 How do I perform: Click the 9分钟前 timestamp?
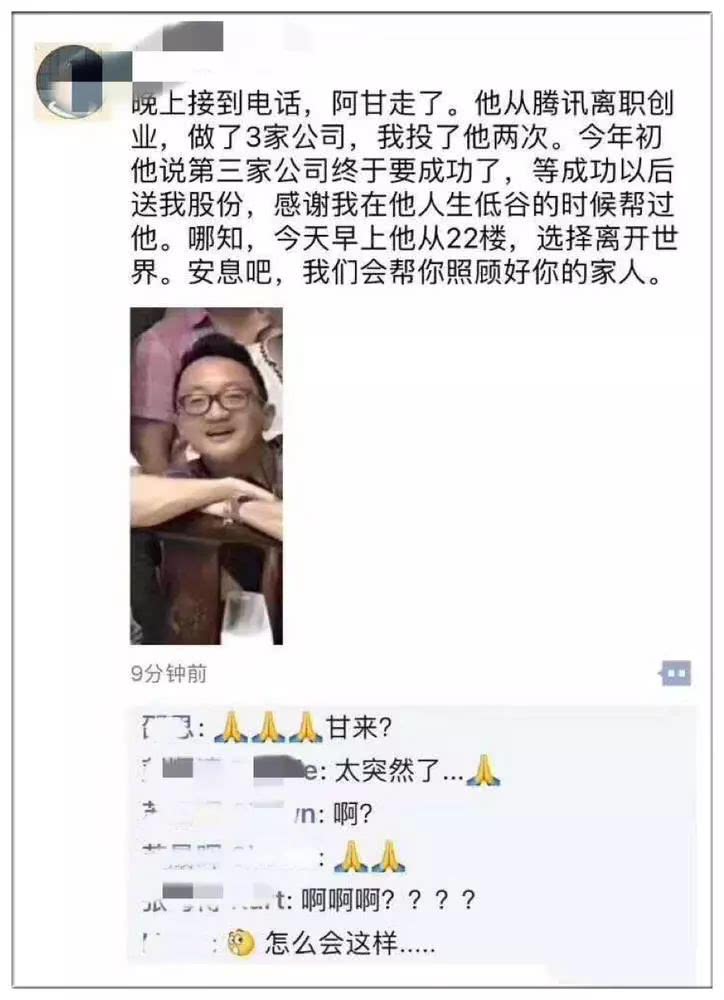169,673
